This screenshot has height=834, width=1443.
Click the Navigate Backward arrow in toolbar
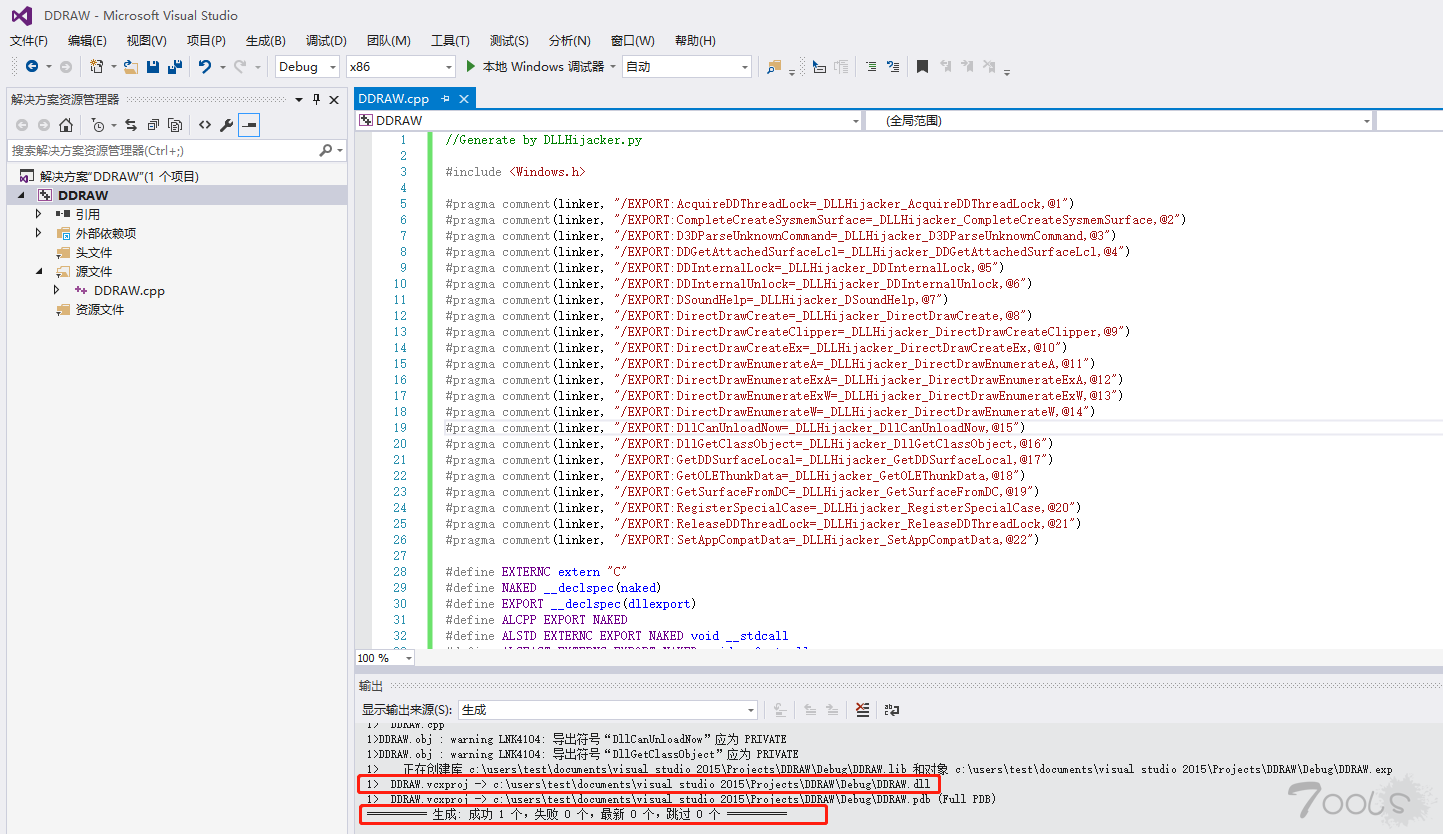coord(32,67)
